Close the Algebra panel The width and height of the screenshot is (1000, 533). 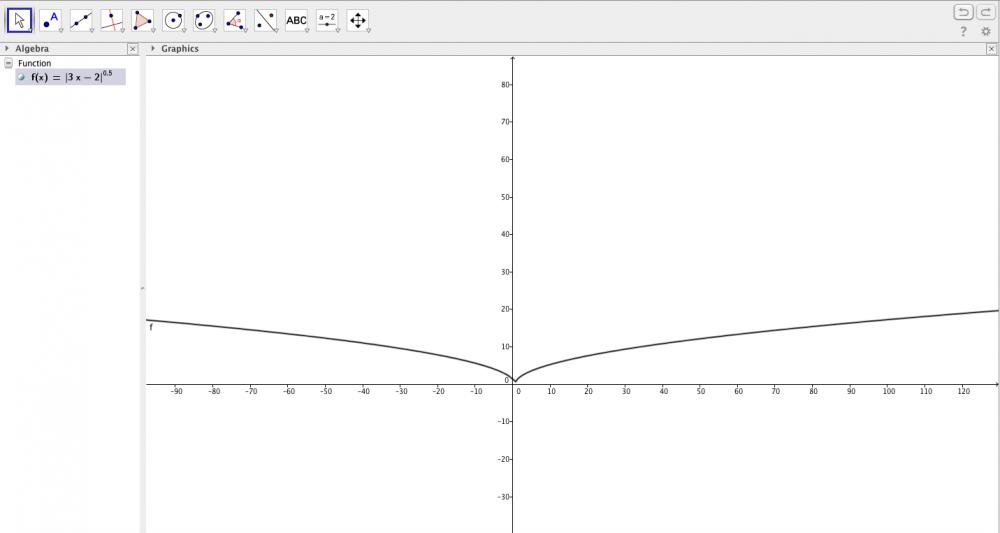132,48
